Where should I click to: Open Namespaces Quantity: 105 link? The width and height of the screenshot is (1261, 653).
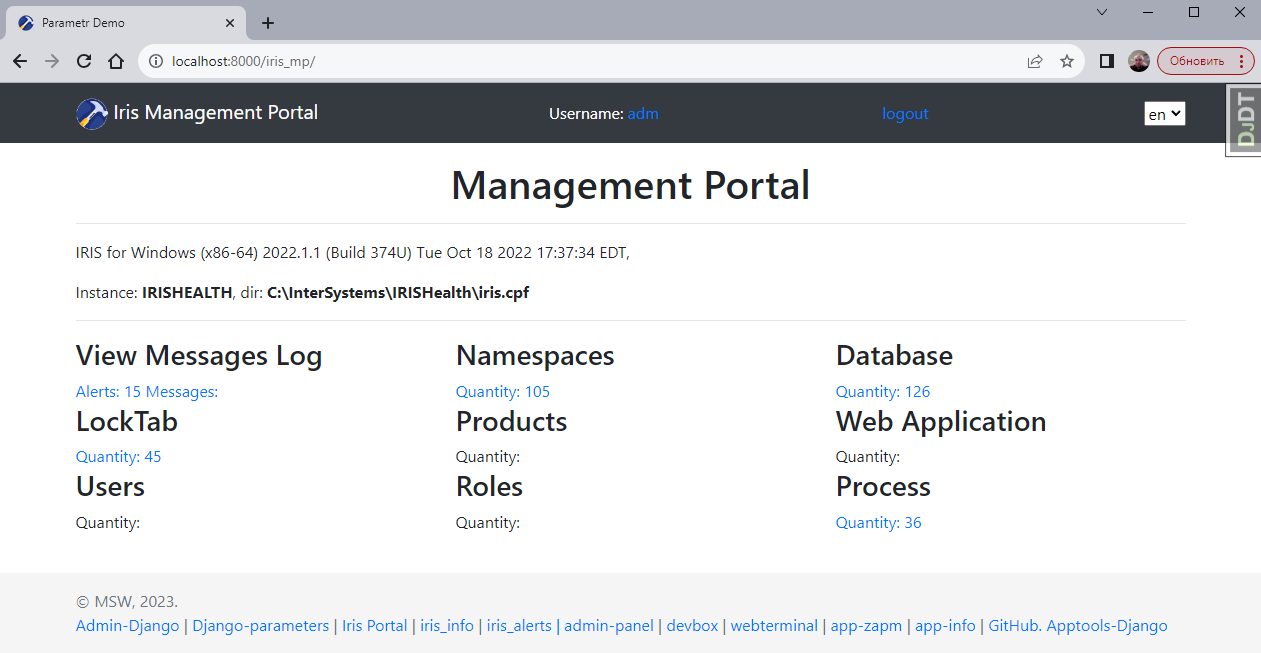tap(503, 392)
